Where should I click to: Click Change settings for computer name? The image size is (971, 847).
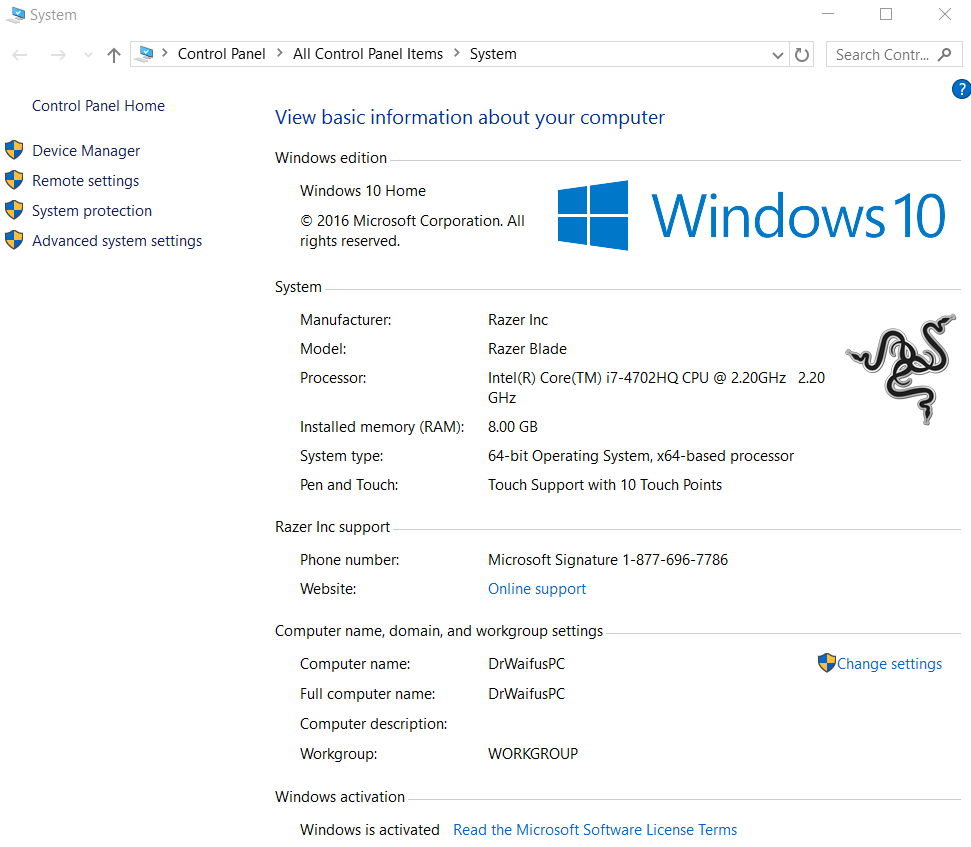click(x=889, y=664)
